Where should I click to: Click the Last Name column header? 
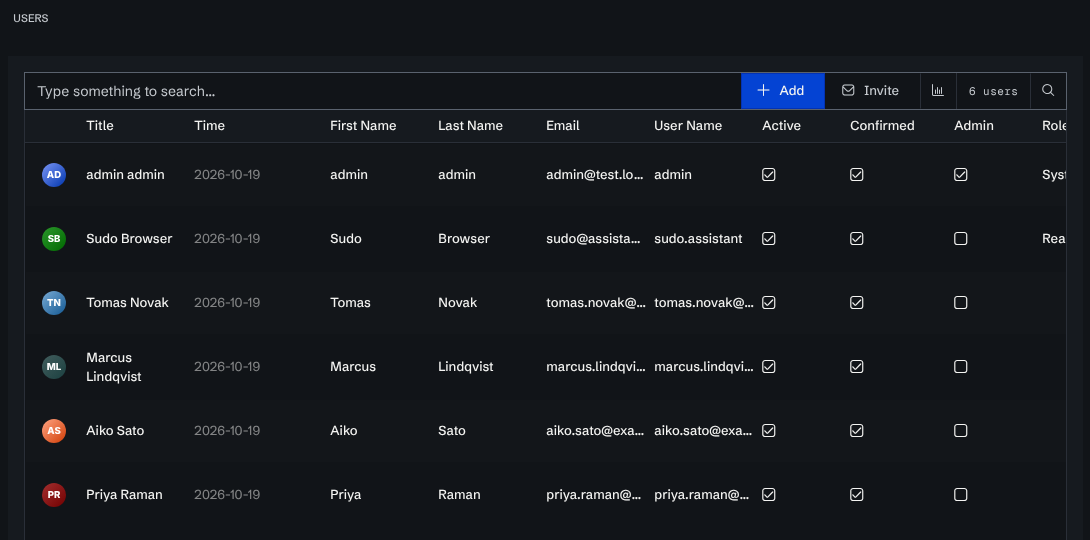click(x=470, y=126)
